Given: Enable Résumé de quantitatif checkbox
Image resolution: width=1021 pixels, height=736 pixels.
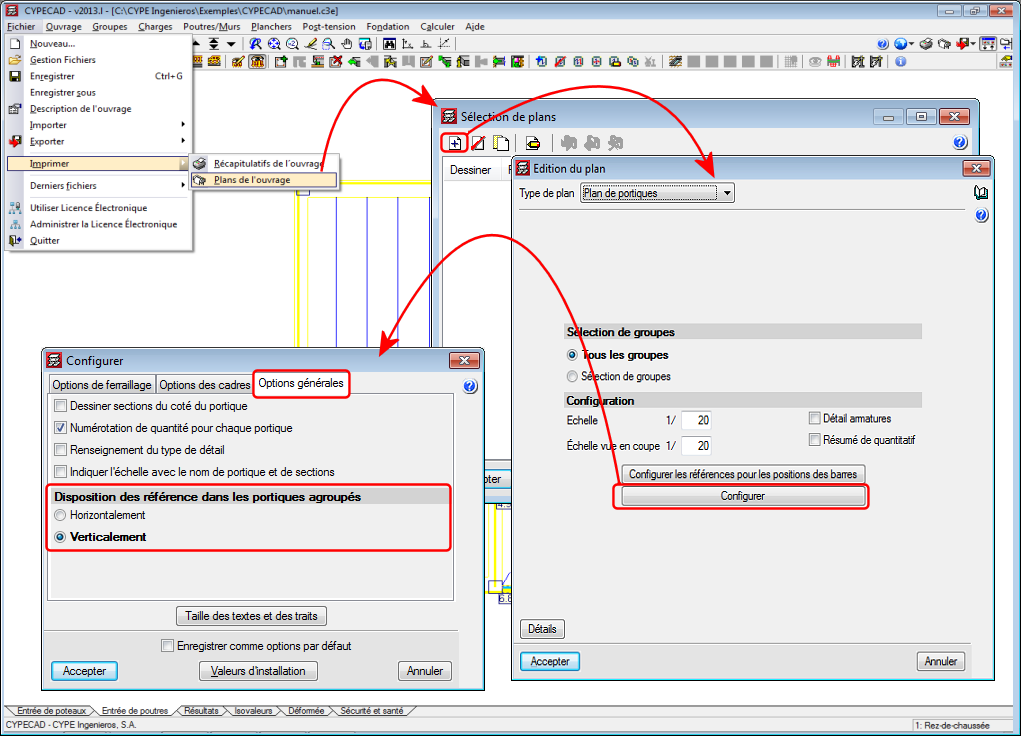Looking at the screenshot, I should click(814, 440).
